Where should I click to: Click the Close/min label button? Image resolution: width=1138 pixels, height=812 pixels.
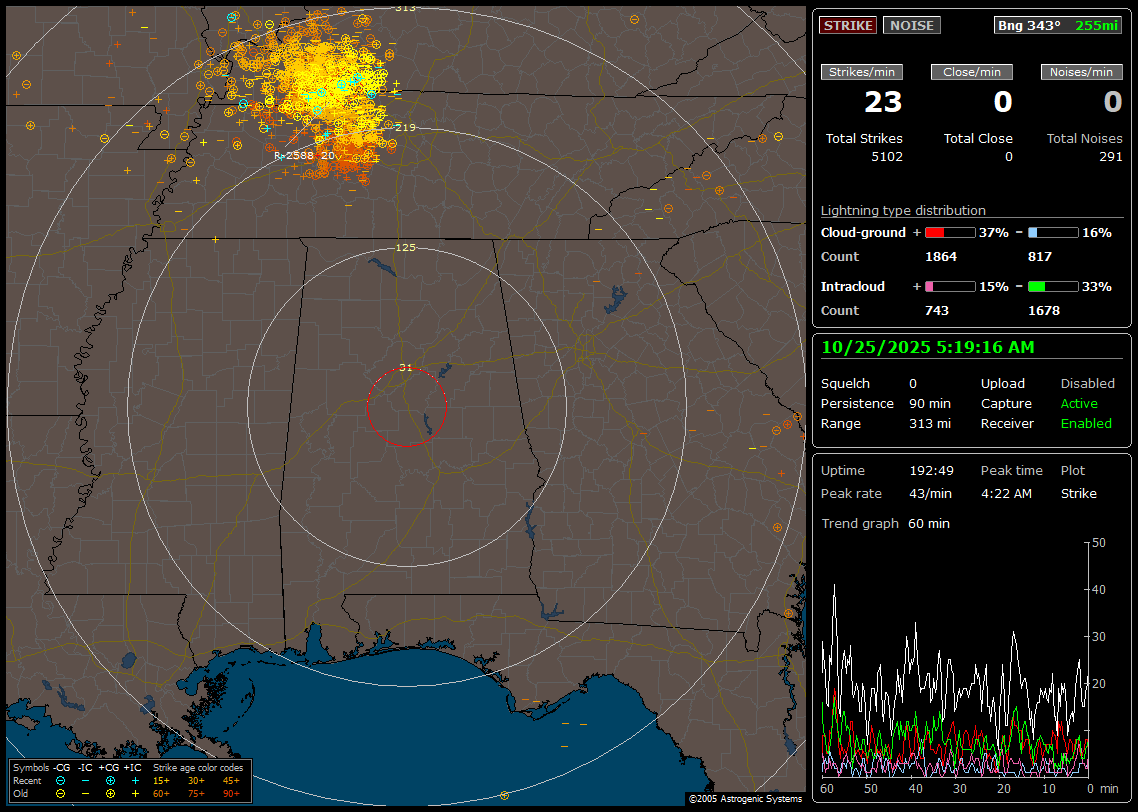972,72
